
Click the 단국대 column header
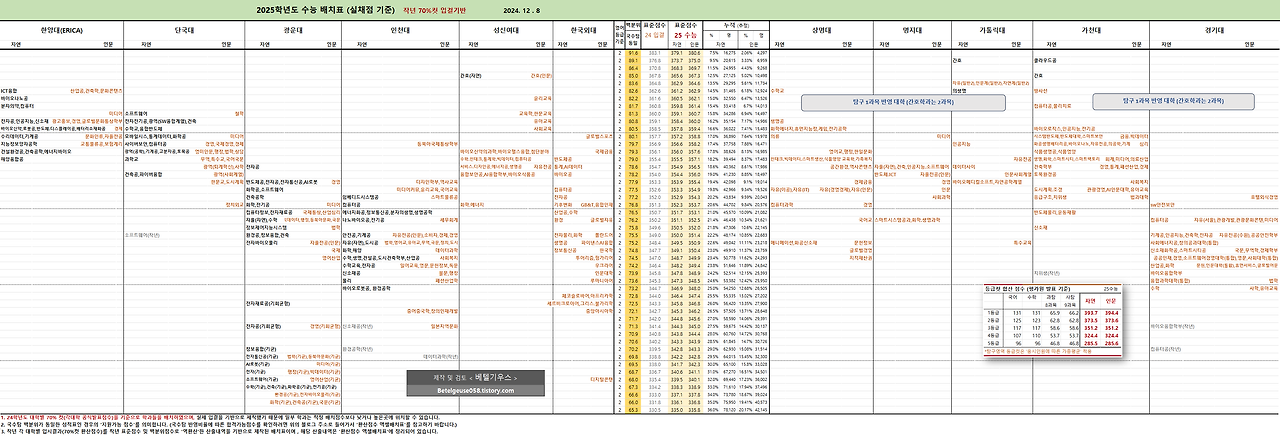187,31
